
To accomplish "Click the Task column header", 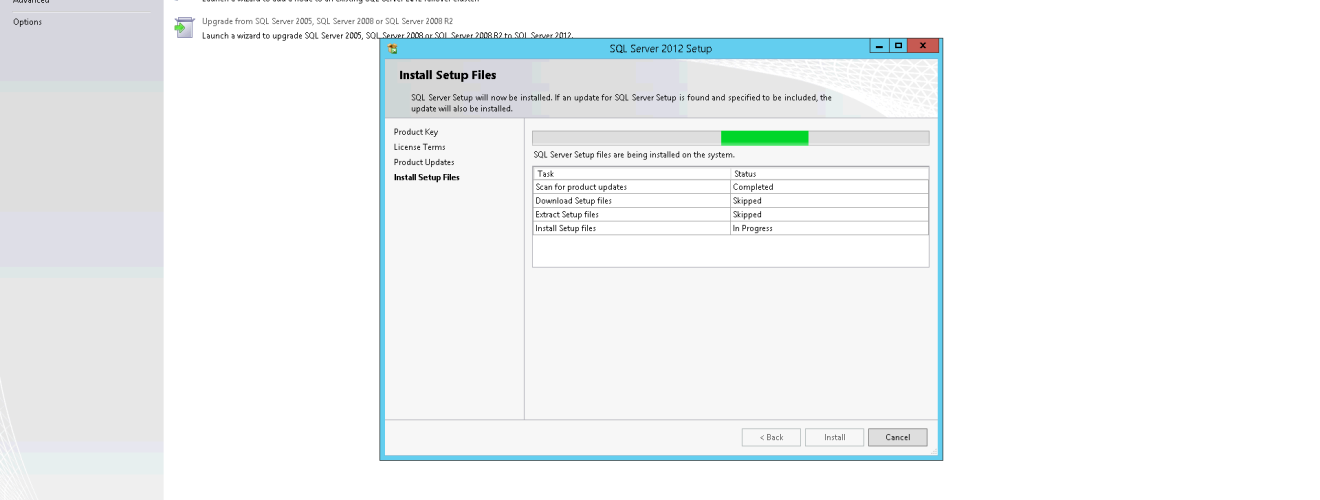I will 631,173.
